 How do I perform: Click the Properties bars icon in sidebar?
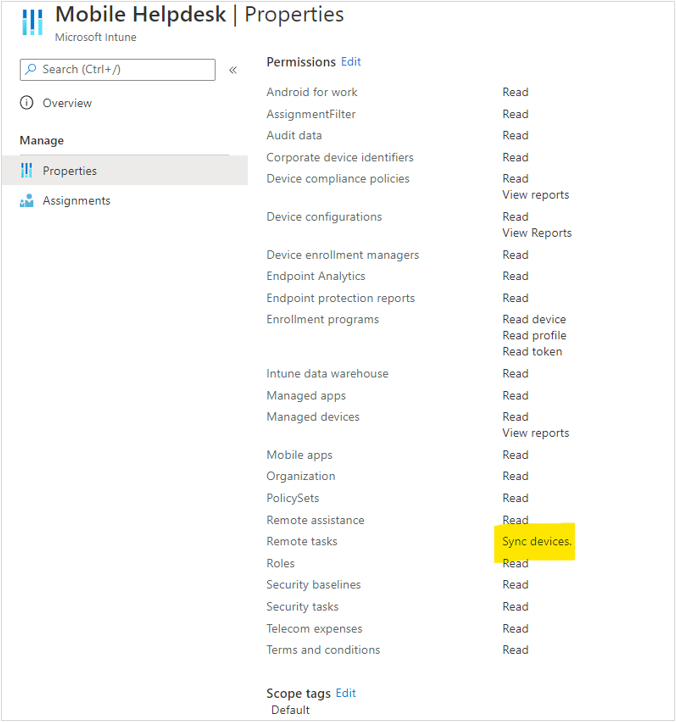(x=27, y=170)
